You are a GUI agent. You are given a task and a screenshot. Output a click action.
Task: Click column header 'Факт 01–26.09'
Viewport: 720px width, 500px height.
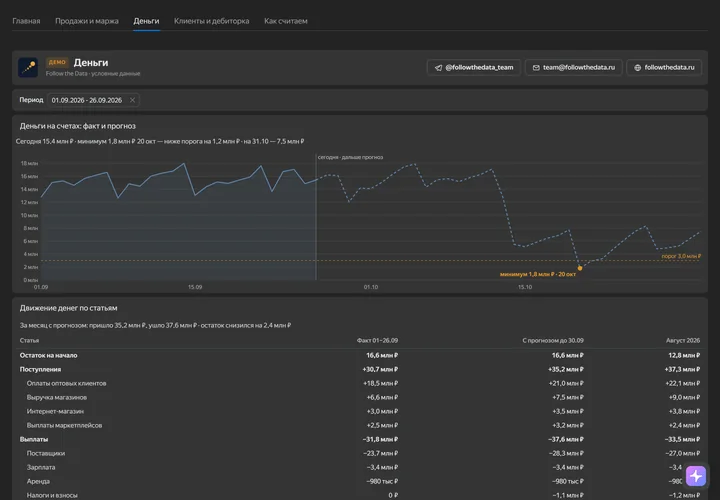[377, 340]
